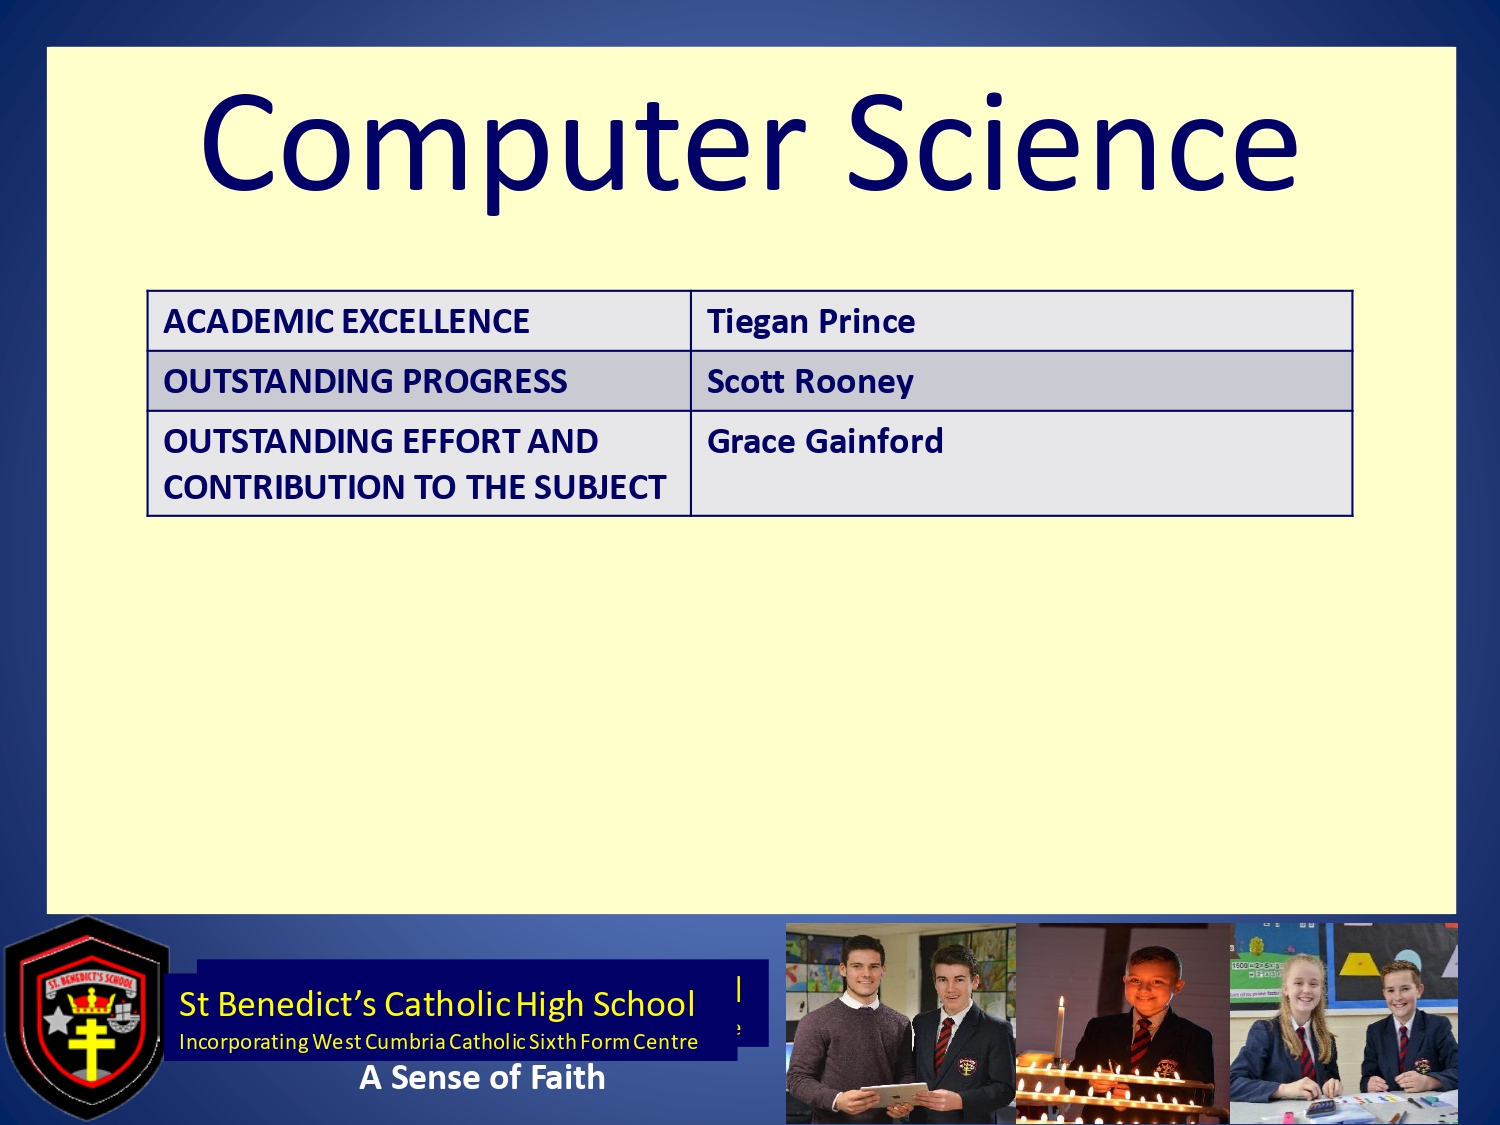This screenshot has width=1500, height=1125.
Task: Click the silver star on the crest
Action: click(56, 1020)
